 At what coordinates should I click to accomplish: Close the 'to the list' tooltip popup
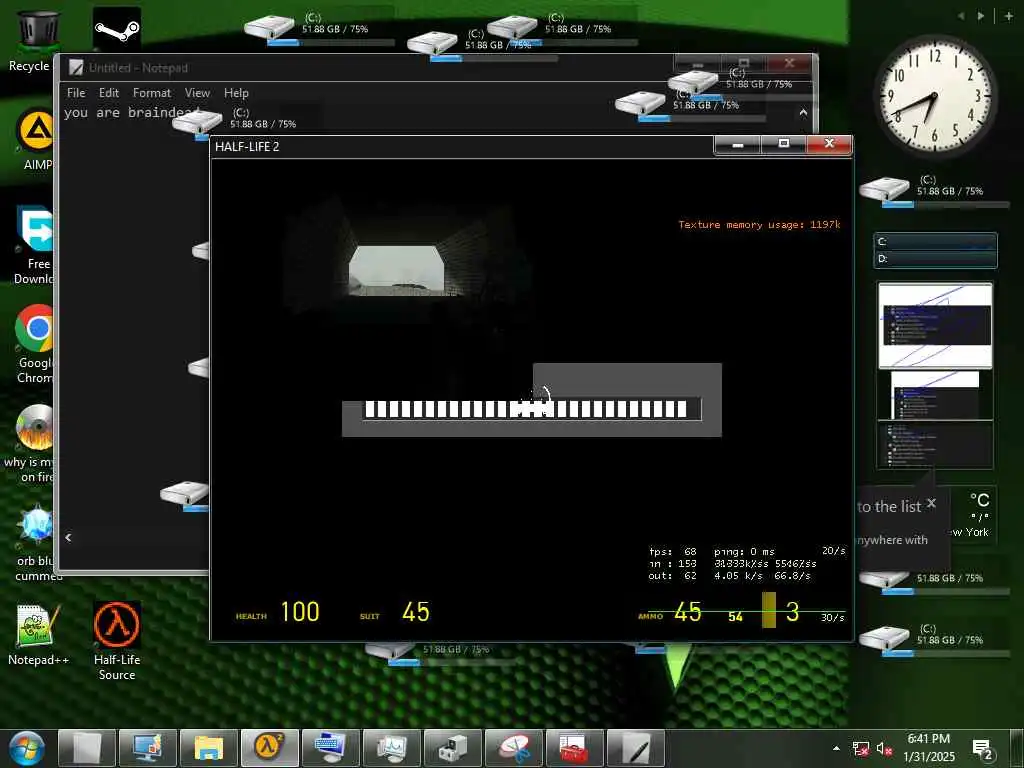[932, 503]
